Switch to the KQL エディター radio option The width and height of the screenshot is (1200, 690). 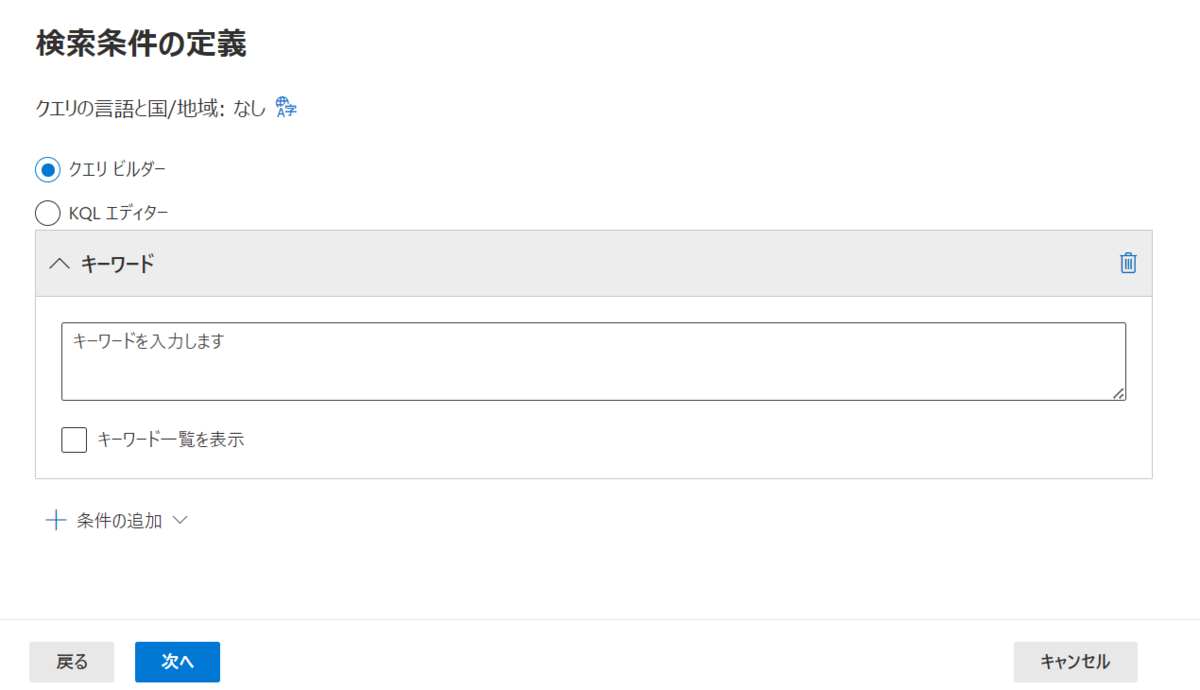[x=48, y=213]
